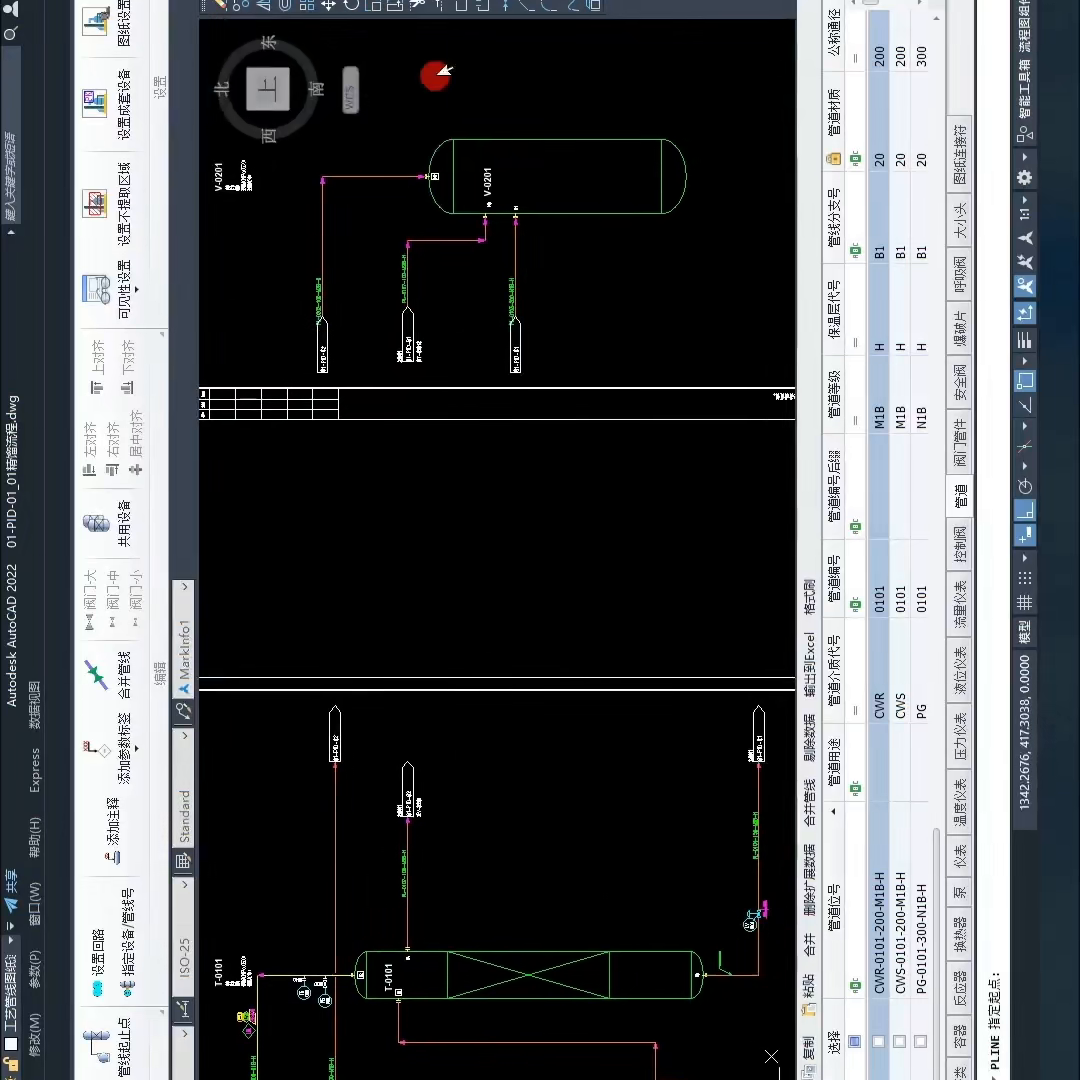Tick the checkbox for row PG-0101-300-N1B-H
This screenshot has width=1080, height=1080.
pyautogui.click(x=920, y=1041)
